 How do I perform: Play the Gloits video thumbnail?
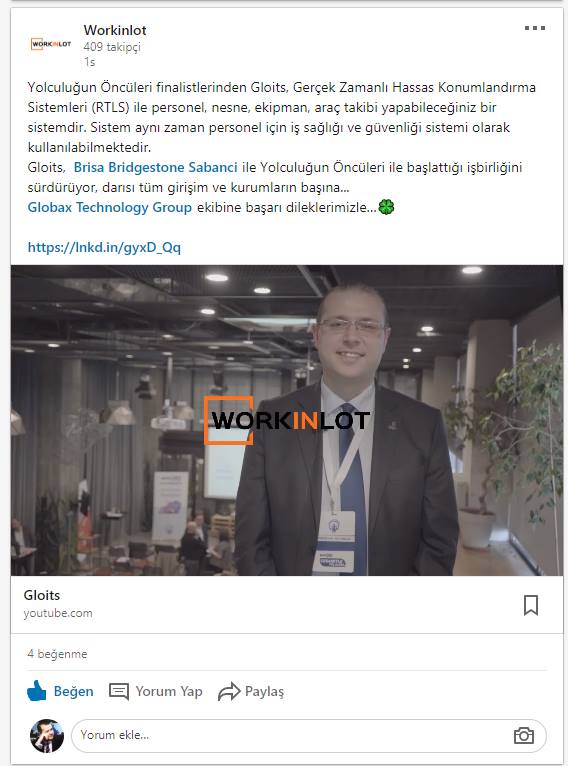click(x=287, y=420)
